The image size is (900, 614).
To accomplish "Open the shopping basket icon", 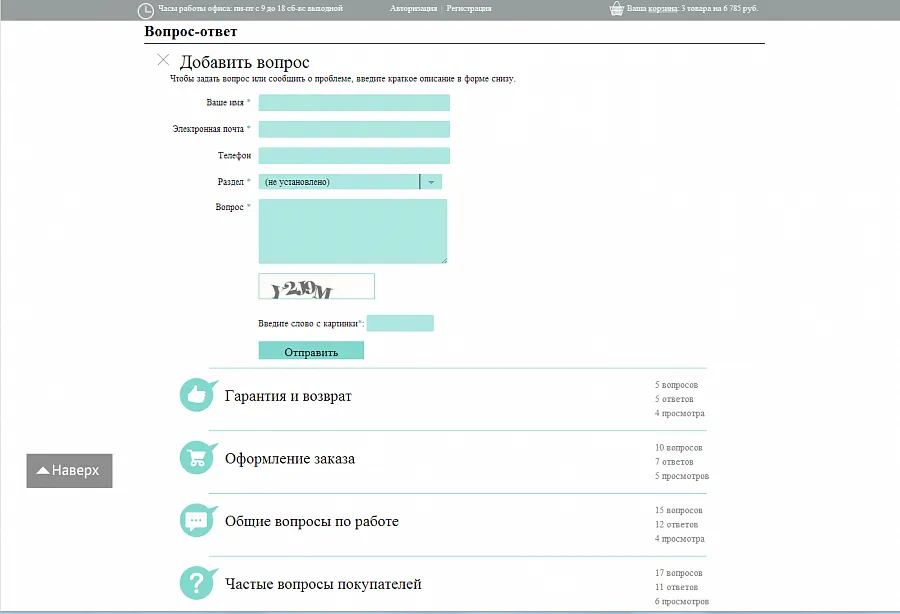I will pyautogui.click(x=616, y=9).
